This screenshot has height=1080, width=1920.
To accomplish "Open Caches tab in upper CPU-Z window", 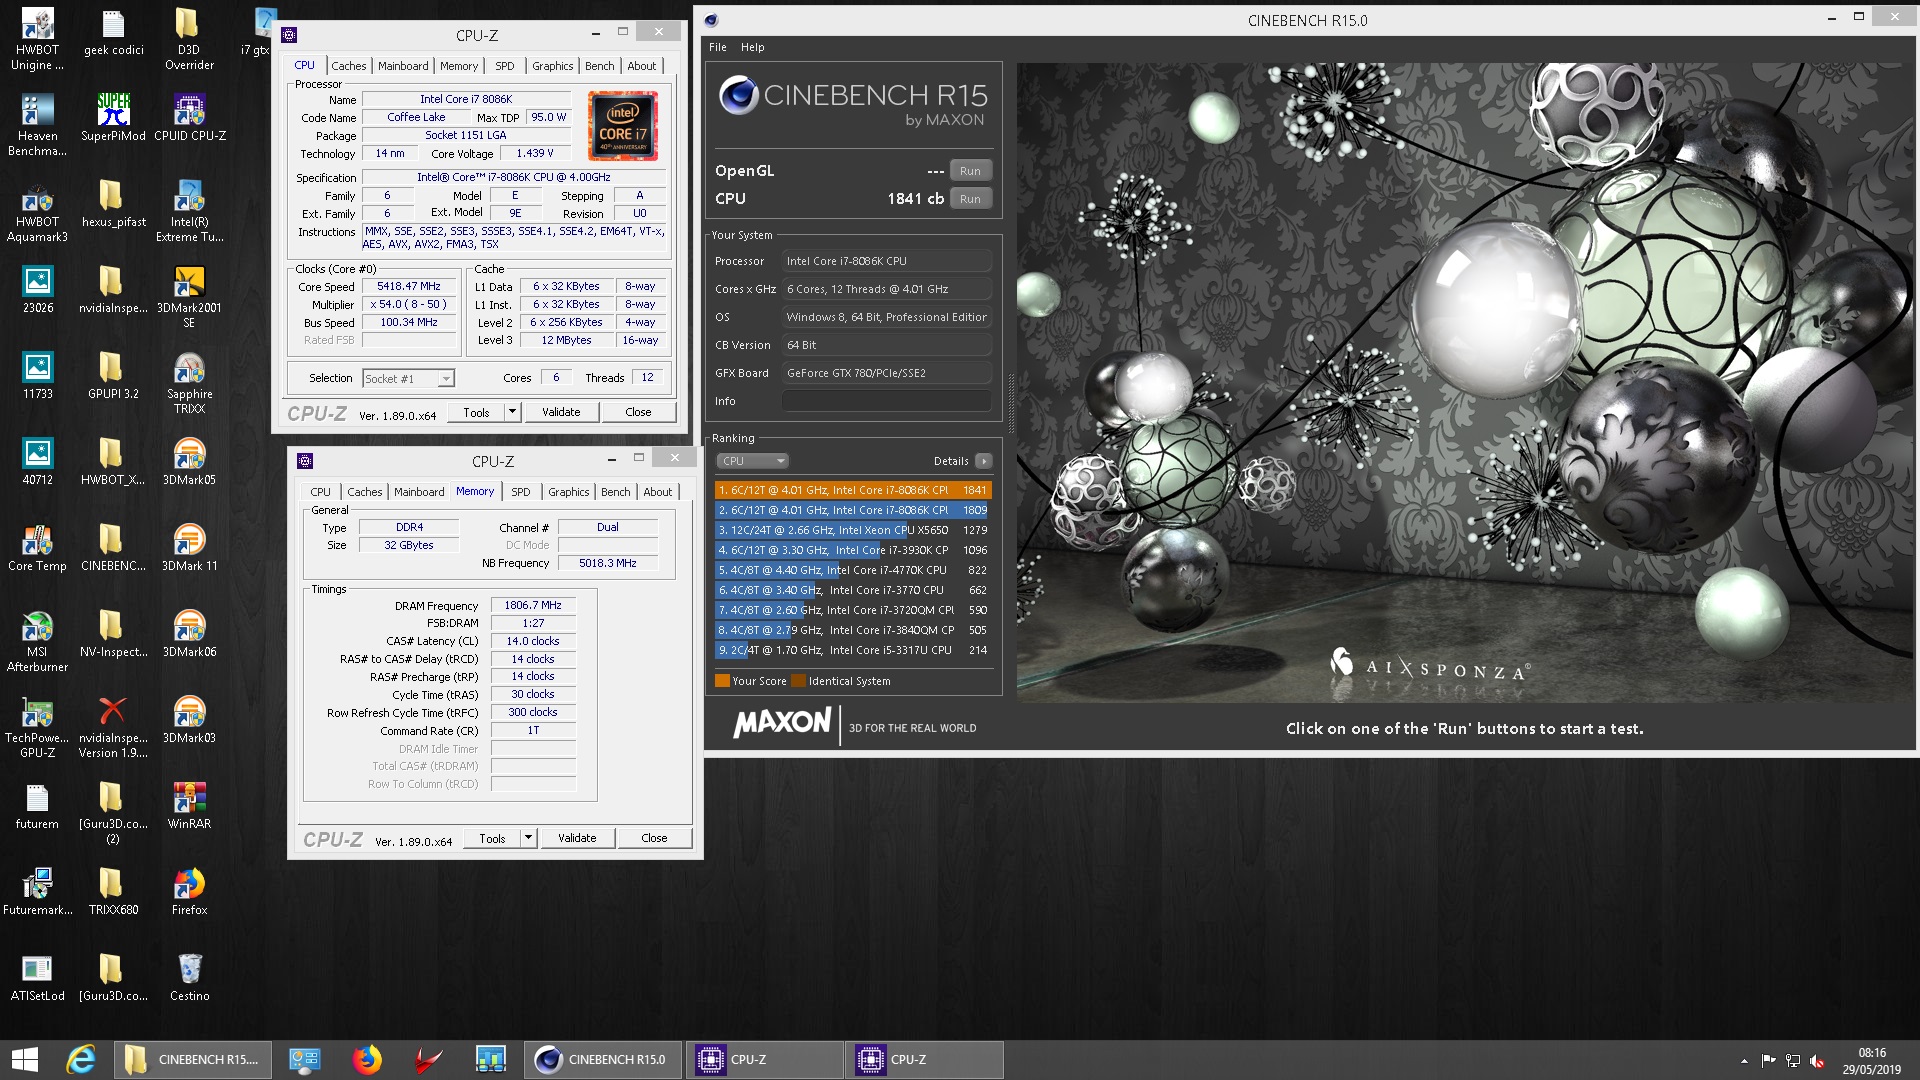I will 349,66.
